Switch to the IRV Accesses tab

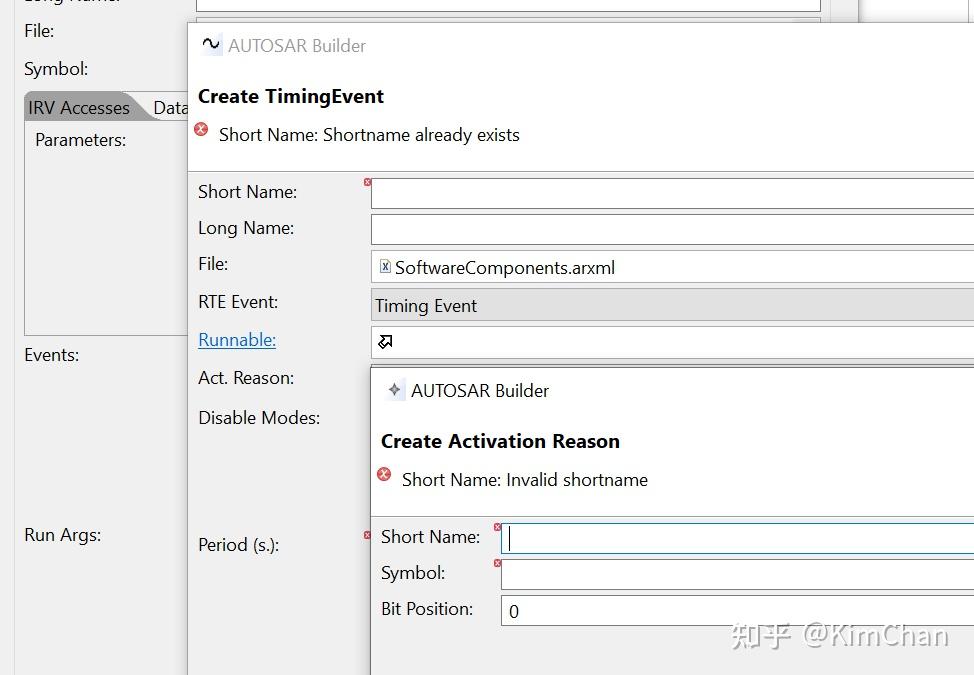pyautogui.click(x=79, y=108)
